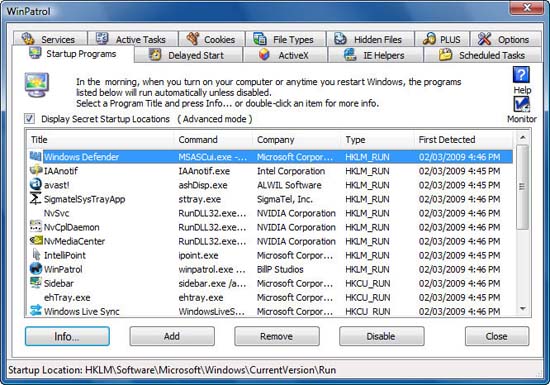Click the Startup Programs monitor icon
The height and width of the screenshot is (385, 550).
click(x=35, y=53)
